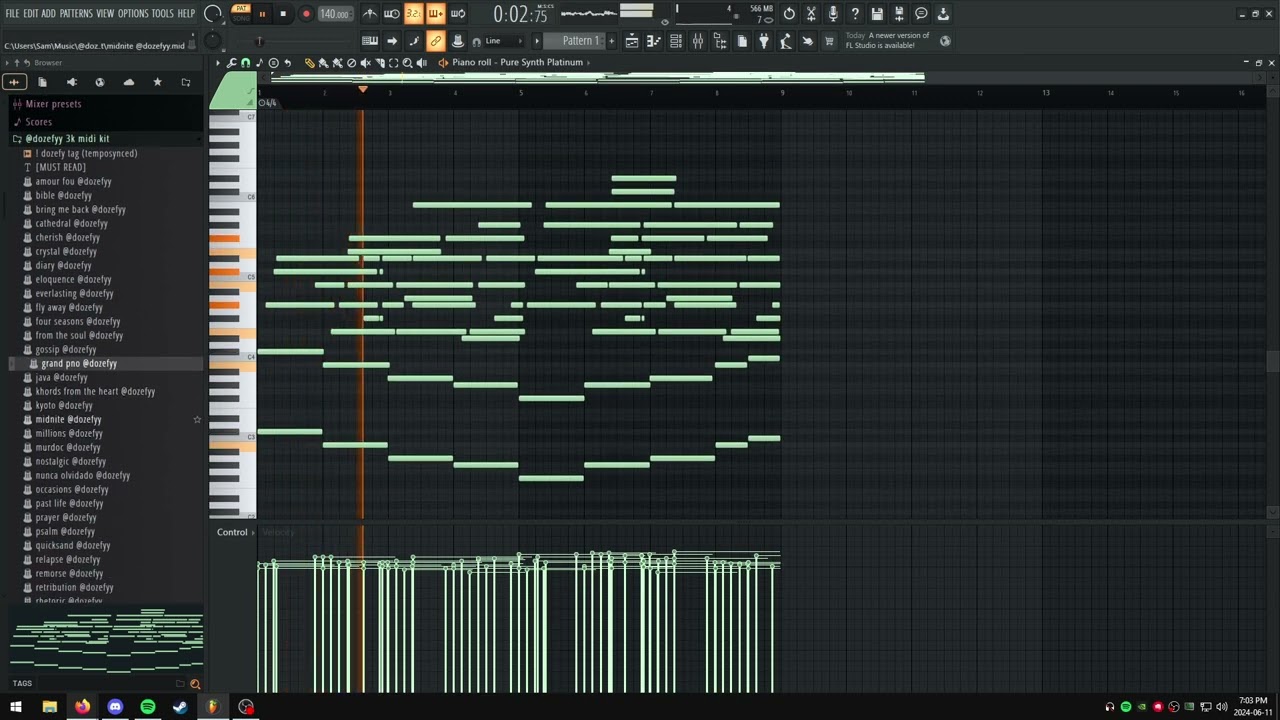Toggle the multilink to controllers icon
The image size is (1280, 720).
(x=435, y=41)
